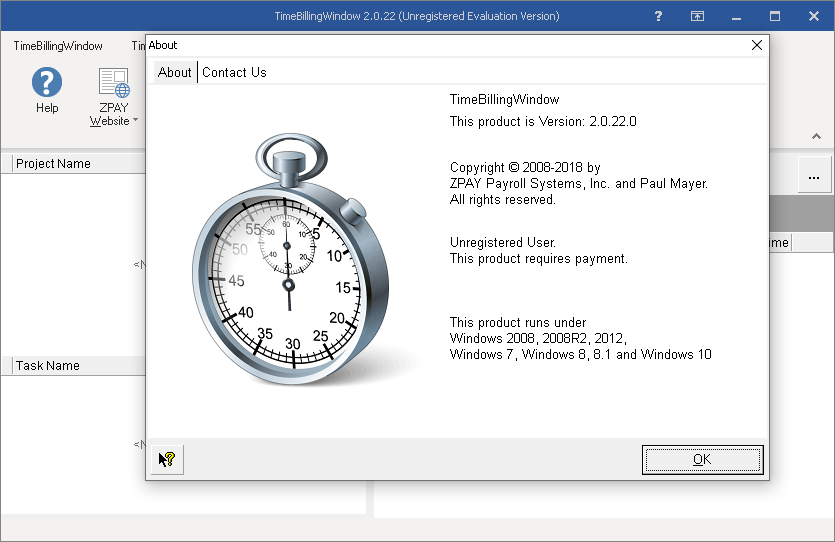This screenshot has width=835, height=542.
Task: Close the About dialog
Action: tap(757, 45)
